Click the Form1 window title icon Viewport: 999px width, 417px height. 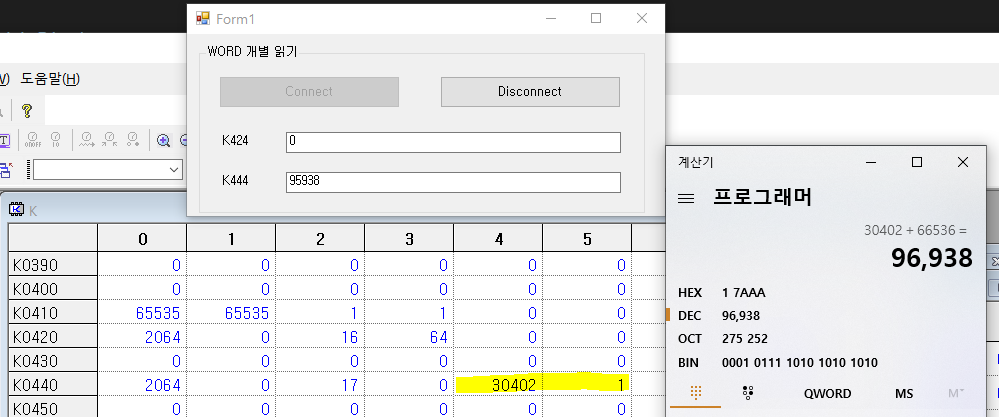[x=203, y=18]
